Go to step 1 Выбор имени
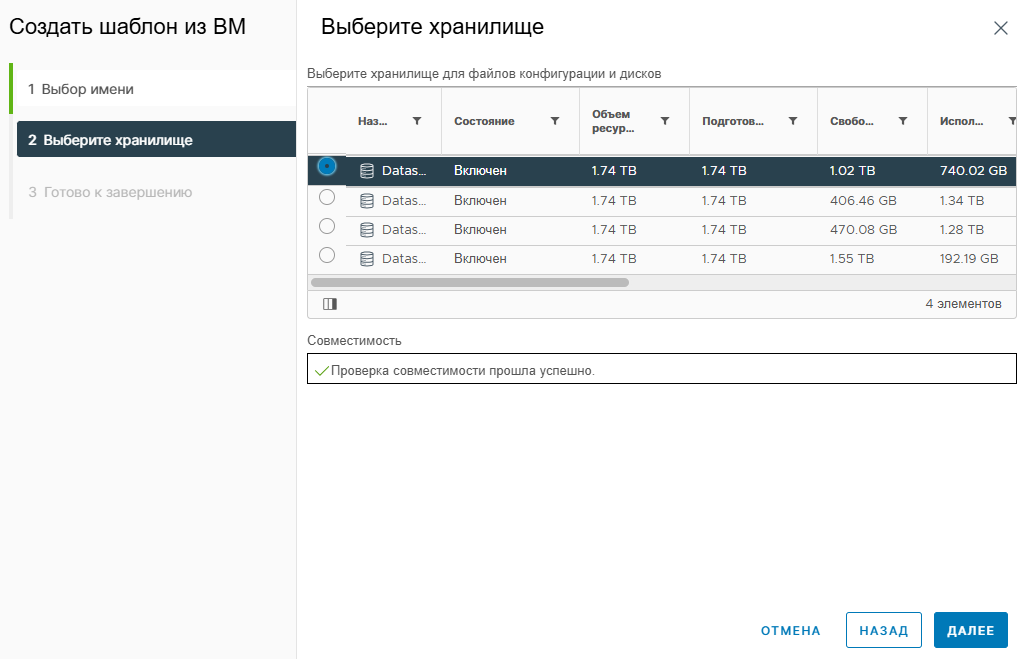The width and height of the screenshot is (1024, 659). pyautogui.click(x=155, y=89)
